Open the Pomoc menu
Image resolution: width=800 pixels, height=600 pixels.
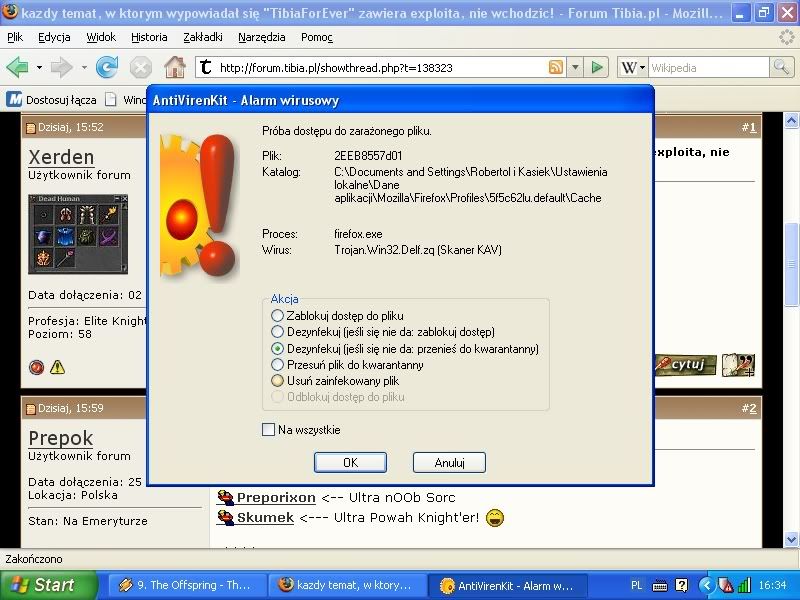click(x=317, y=37)
